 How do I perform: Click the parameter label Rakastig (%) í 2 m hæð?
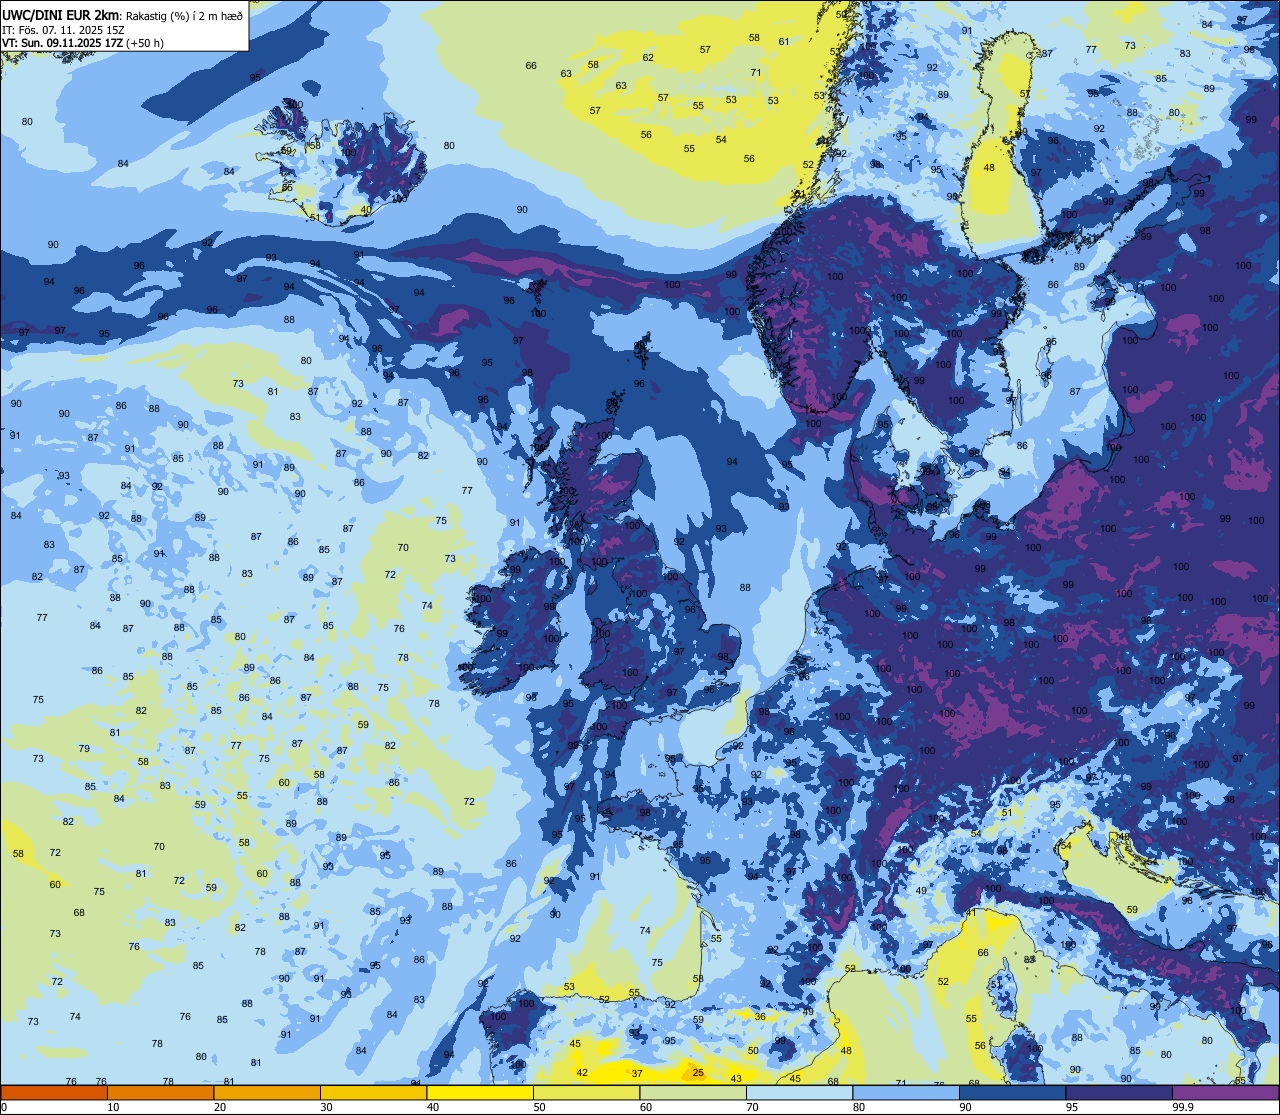point(183,16)
